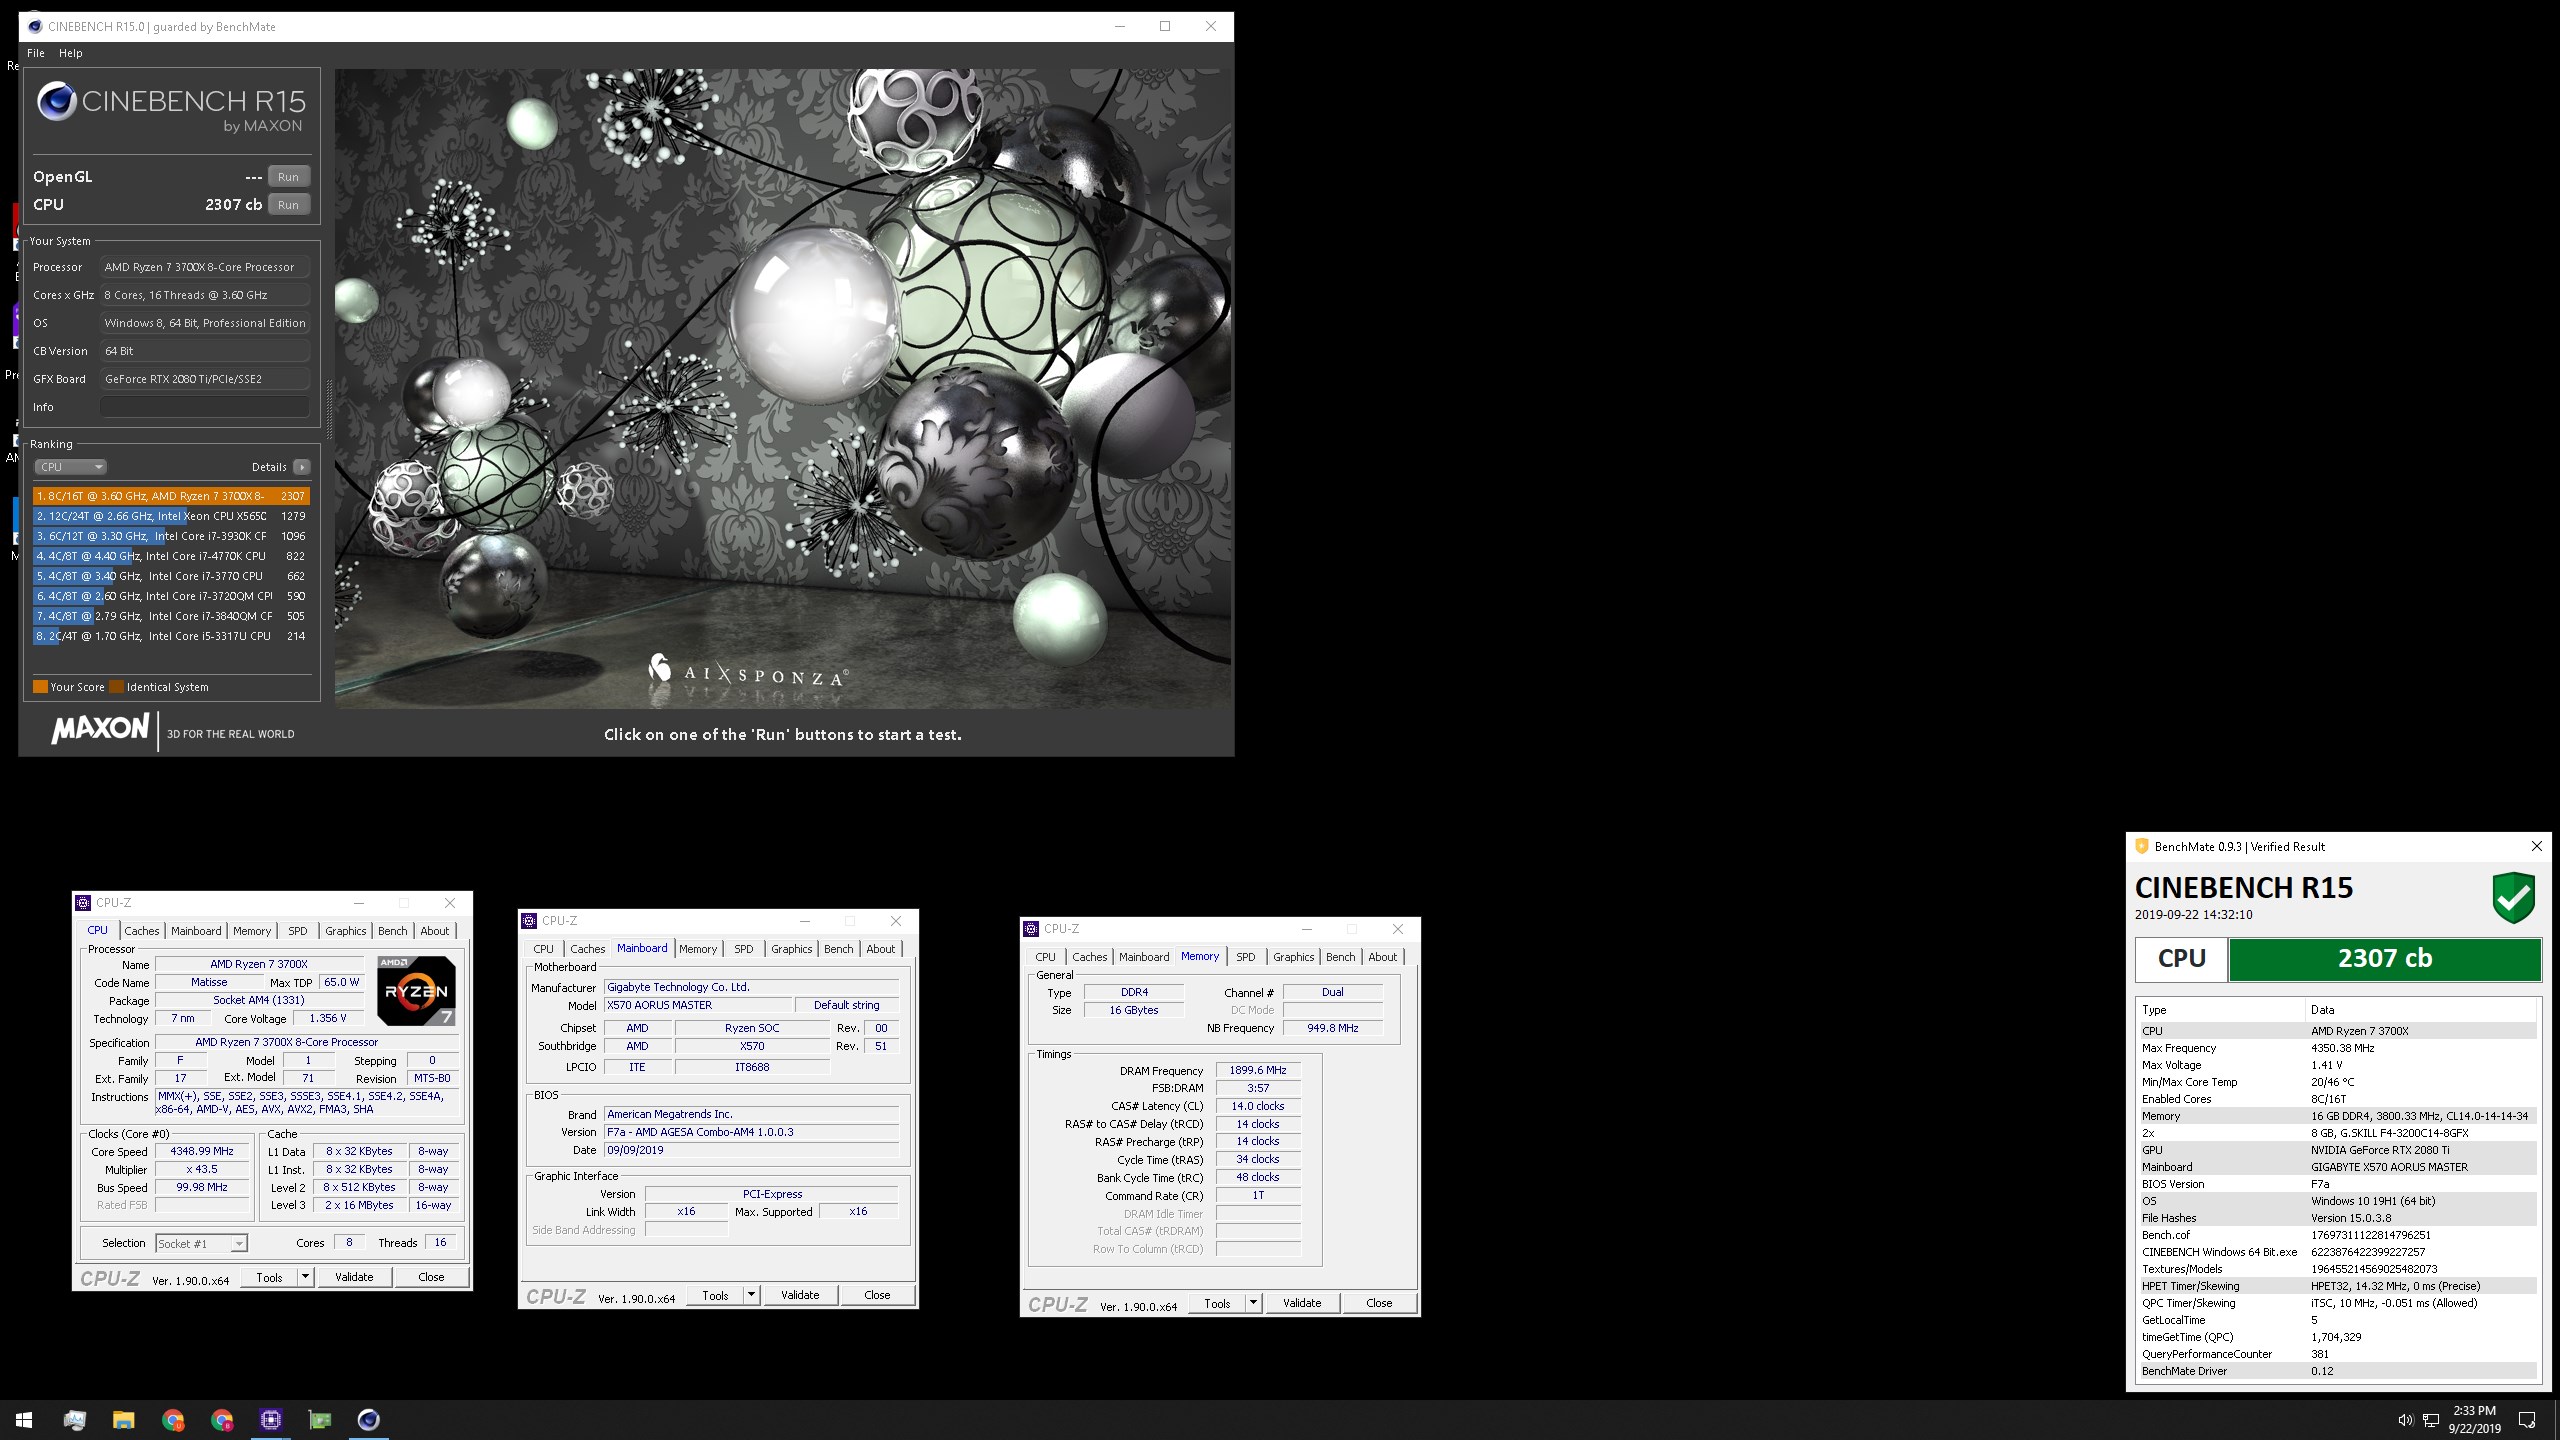Select ranking row Intel Xeon CPU X5650
2560x1440 pixels.
click(x=171, y=516)
